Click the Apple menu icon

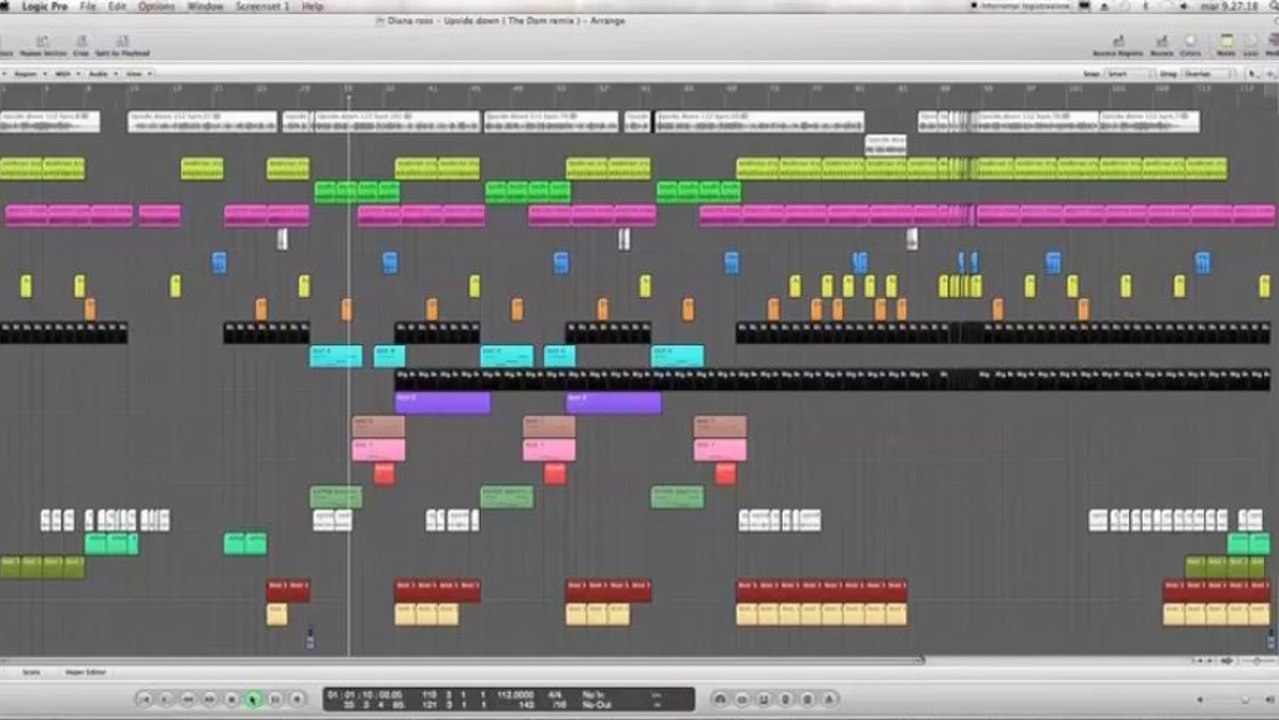coord(4,6)
